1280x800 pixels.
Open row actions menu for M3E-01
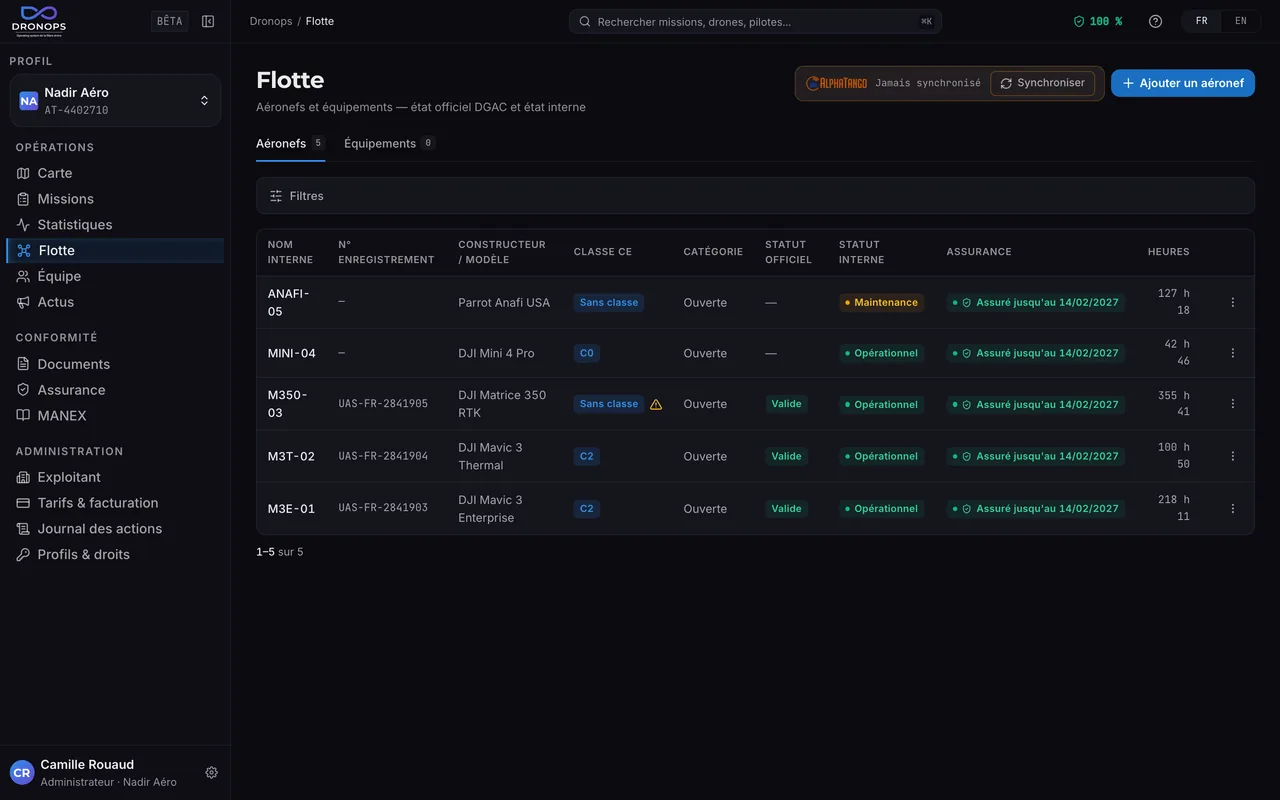pyautogui.click(x=1233, y=509)
